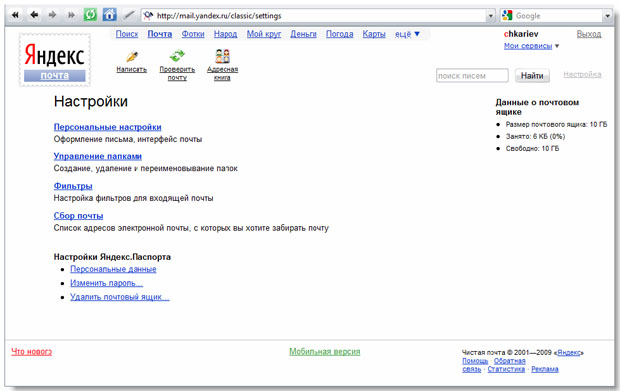620x391 pixels.
Task: Open the Реклама footer link
Action: [545, 369]
